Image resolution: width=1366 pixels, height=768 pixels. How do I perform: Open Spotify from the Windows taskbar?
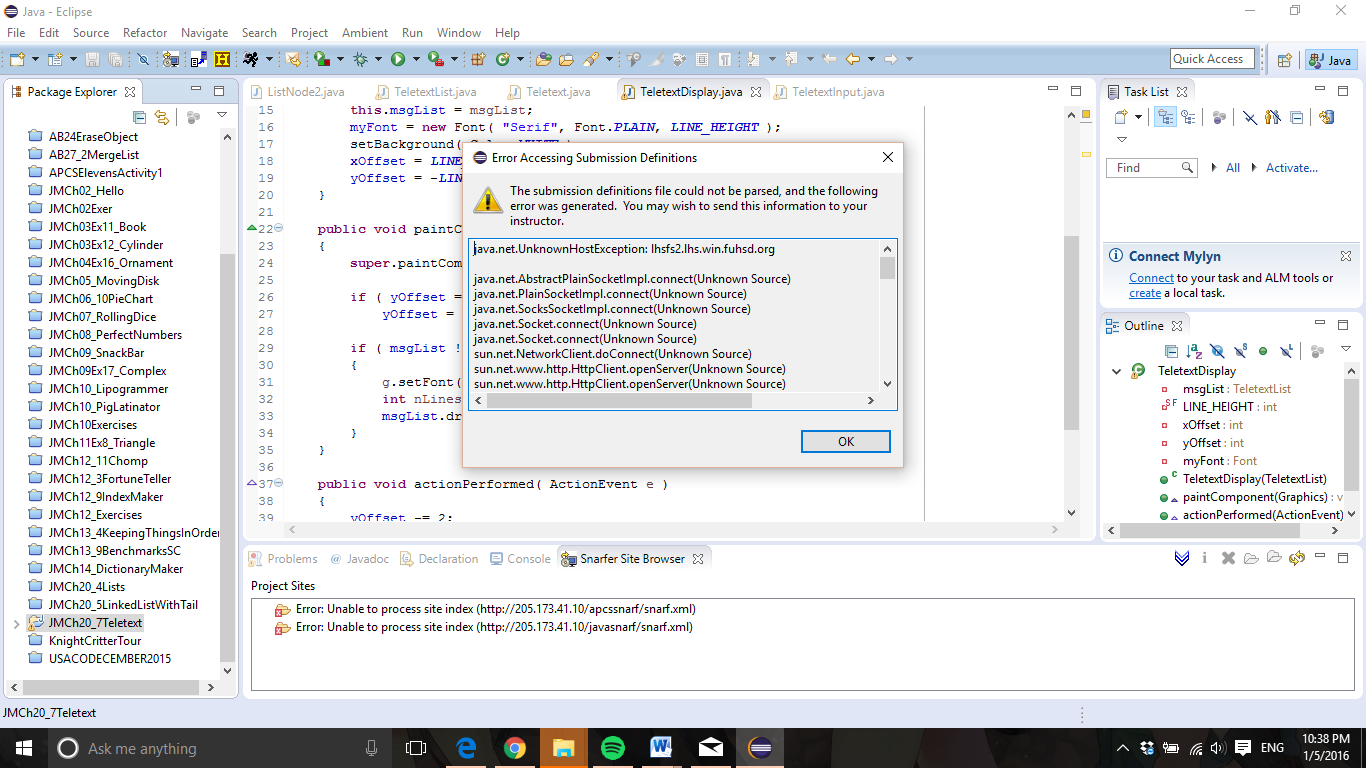coord(613,748)
